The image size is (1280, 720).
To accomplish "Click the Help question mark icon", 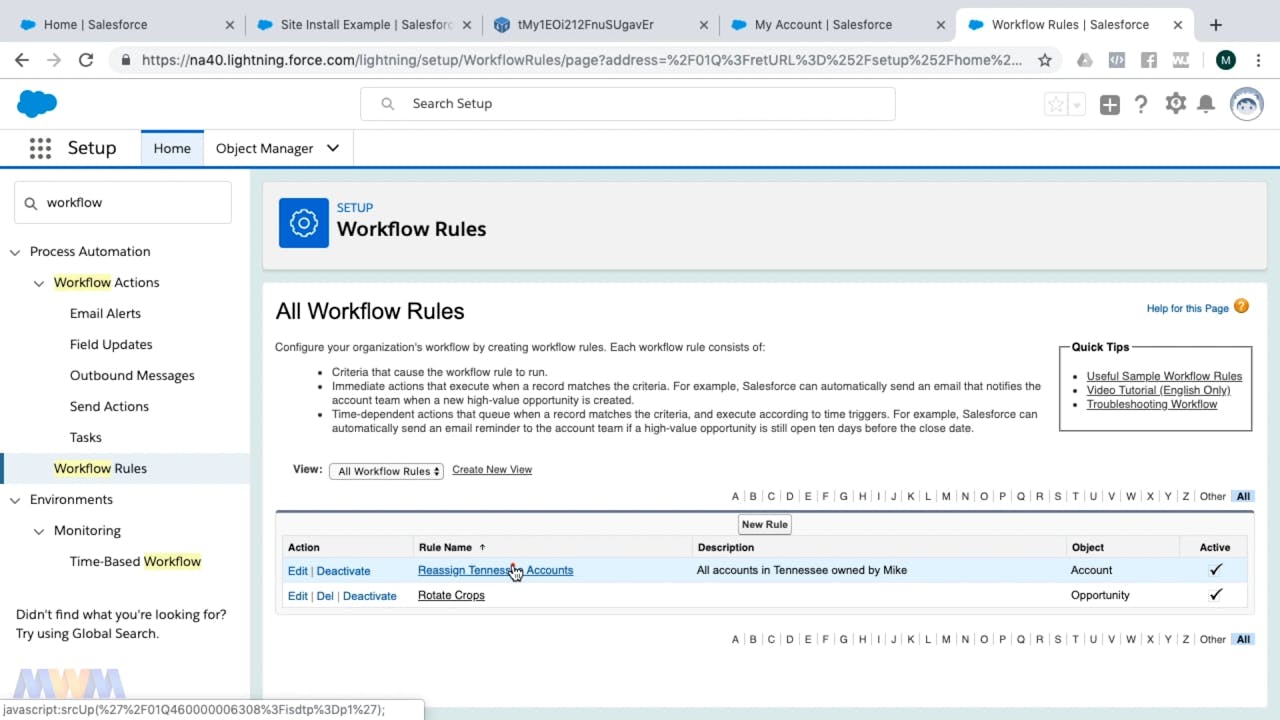I will click(x=1141, y=104).
